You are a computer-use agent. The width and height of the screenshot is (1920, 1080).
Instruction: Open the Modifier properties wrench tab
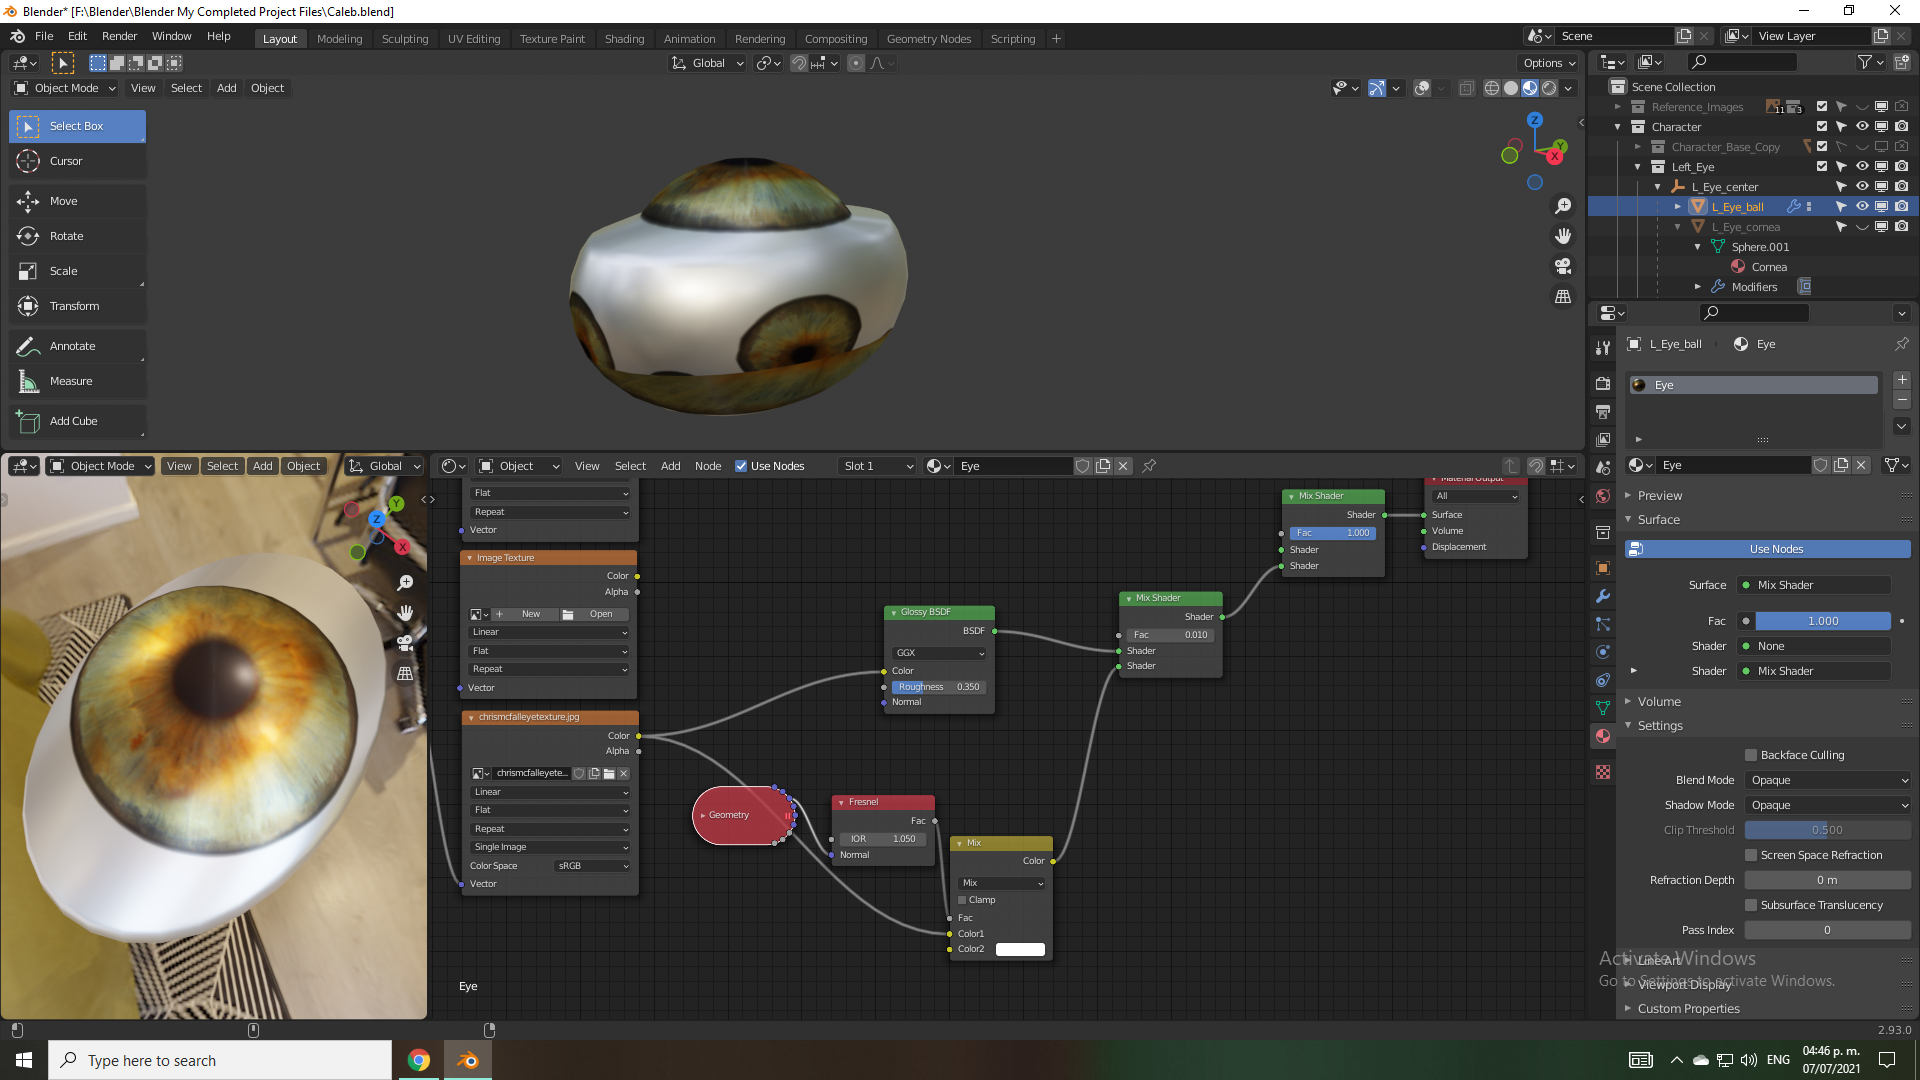click(1603, 596)
